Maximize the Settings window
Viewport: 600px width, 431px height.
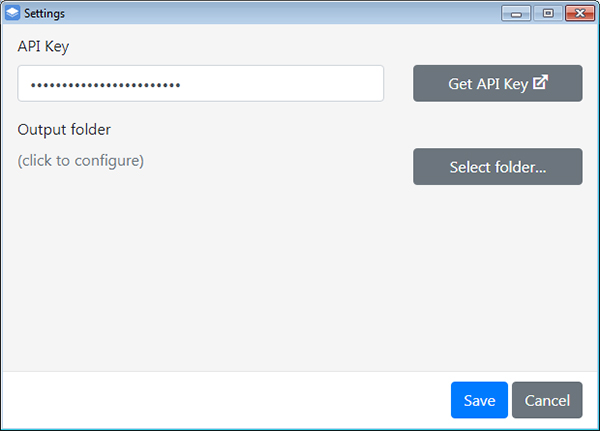546,13
